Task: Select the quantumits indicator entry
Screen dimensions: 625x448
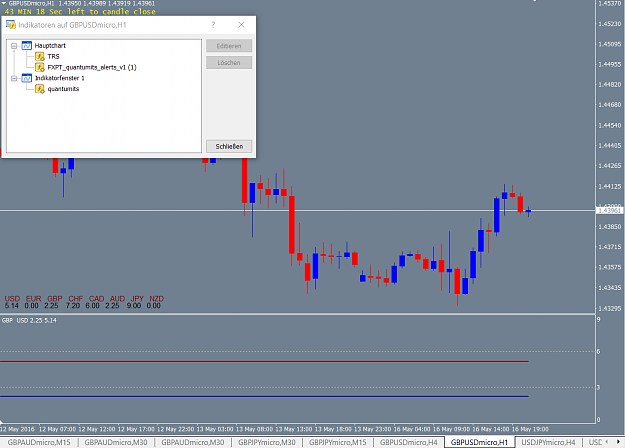Action: point(63,89)
